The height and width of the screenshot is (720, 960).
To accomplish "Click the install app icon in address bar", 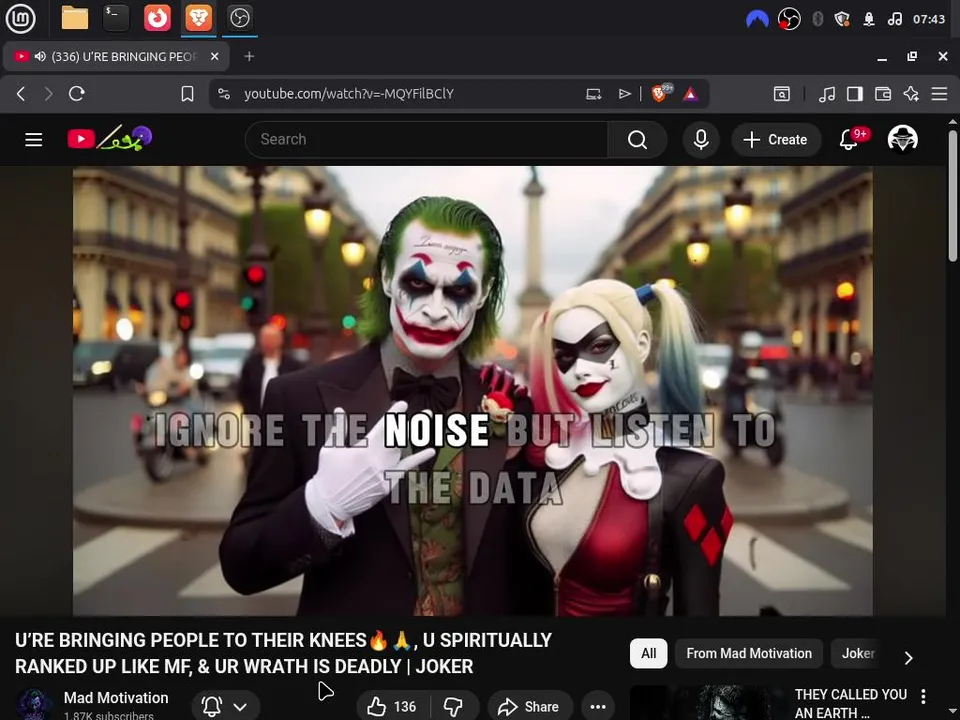I will (593, 94).
